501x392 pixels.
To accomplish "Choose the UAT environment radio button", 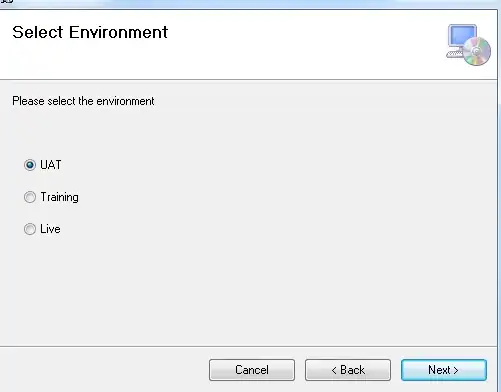I will pos(30,165).
